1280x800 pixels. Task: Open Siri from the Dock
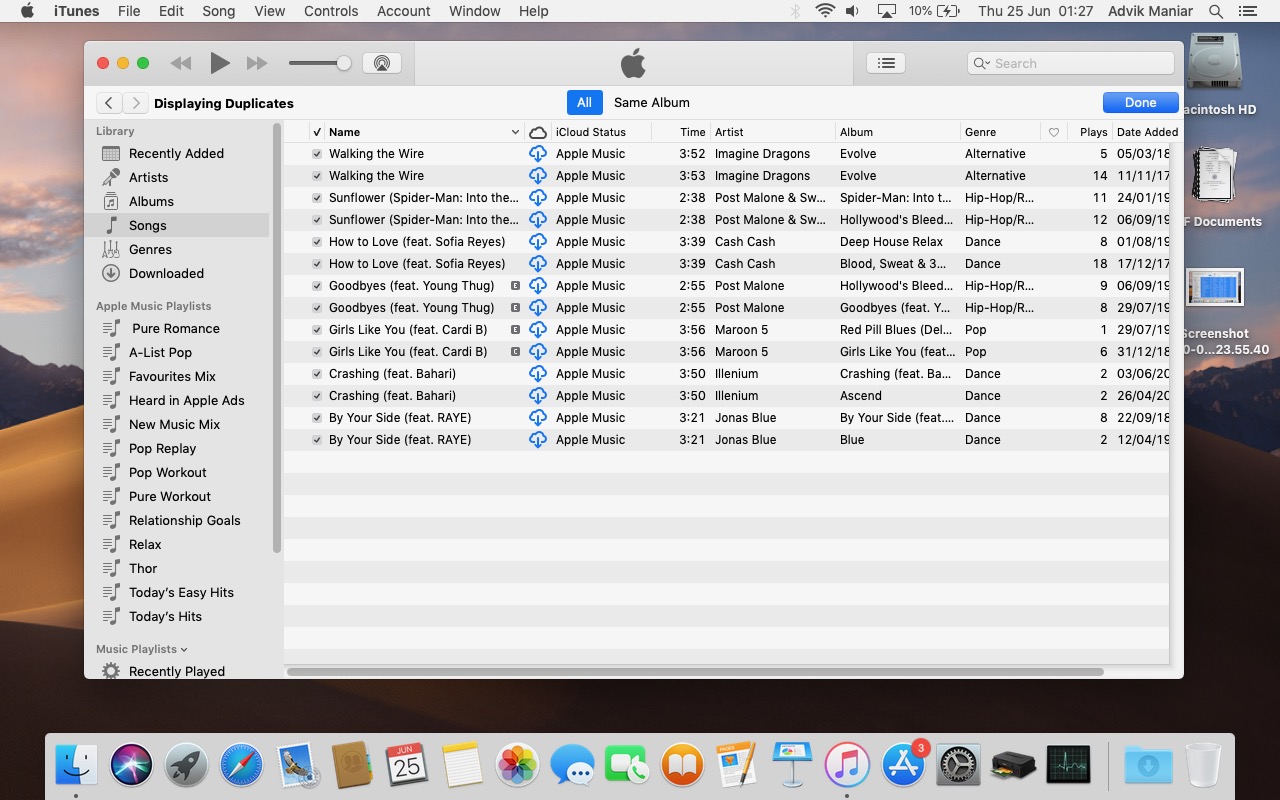coord(132,766)
